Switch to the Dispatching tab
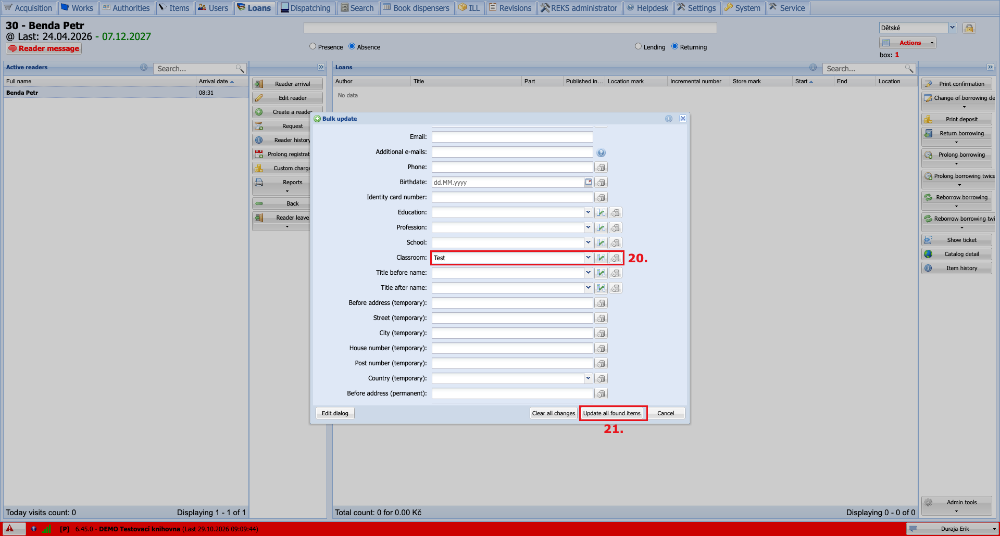Viewport: 1000px width, 536px height. coord(306,8)
